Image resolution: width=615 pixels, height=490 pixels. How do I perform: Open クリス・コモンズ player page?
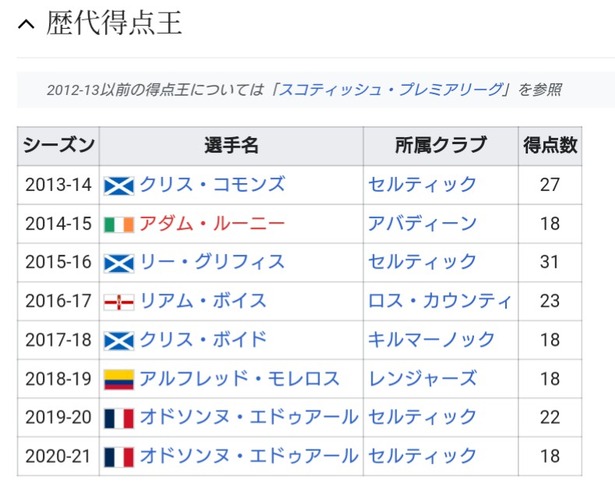212,184
